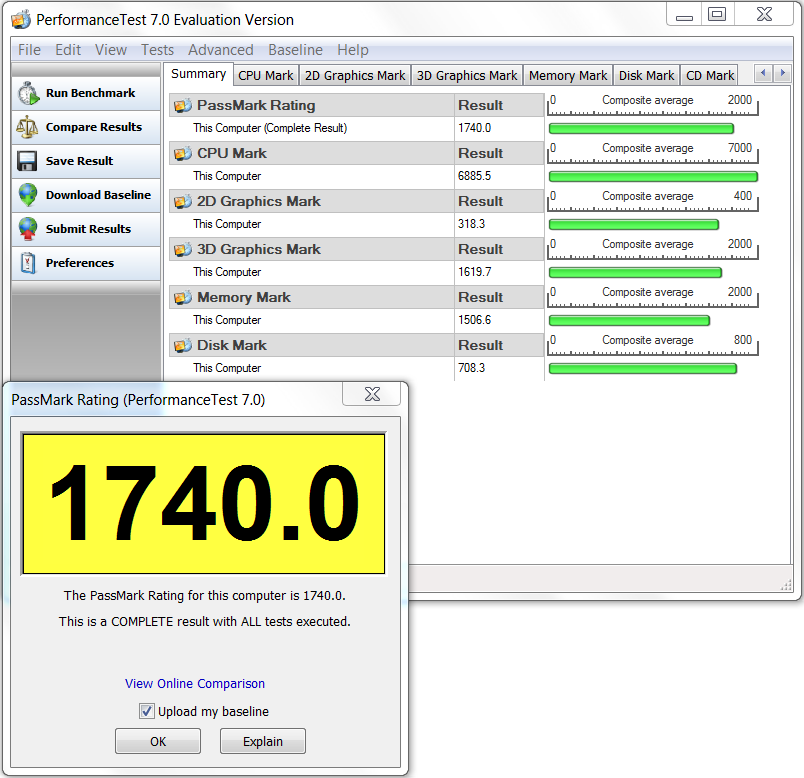Click the Compare Results button label
This screenshot has width=804, height=778.
(94, 127)
